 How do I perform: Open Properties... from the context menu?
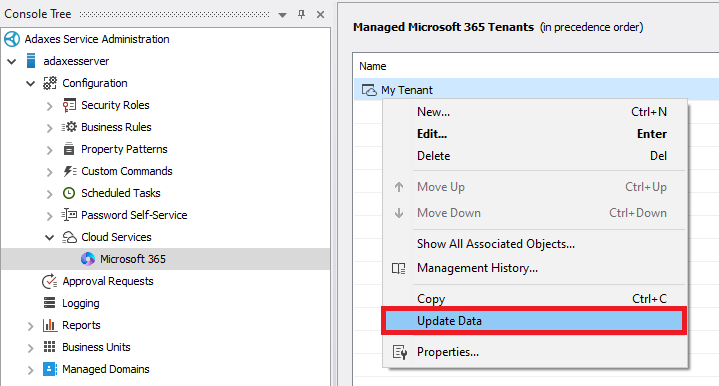tap(535, 352)
